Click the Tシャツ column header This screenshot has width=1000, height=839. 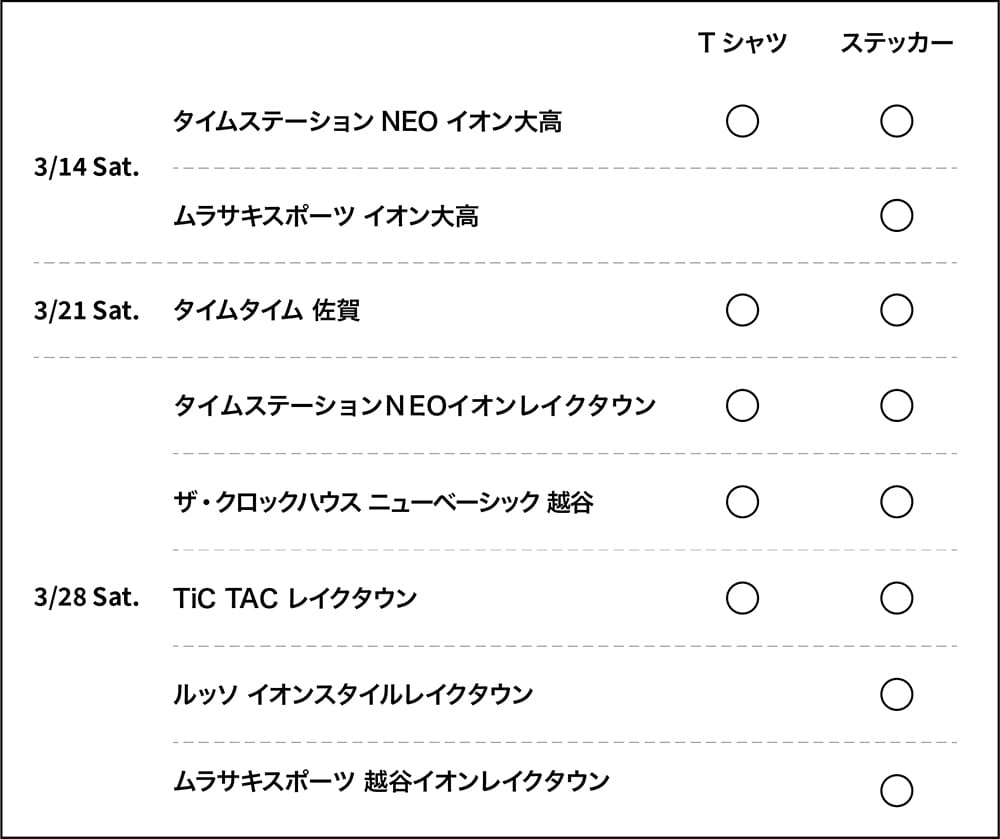click(742, 43)
